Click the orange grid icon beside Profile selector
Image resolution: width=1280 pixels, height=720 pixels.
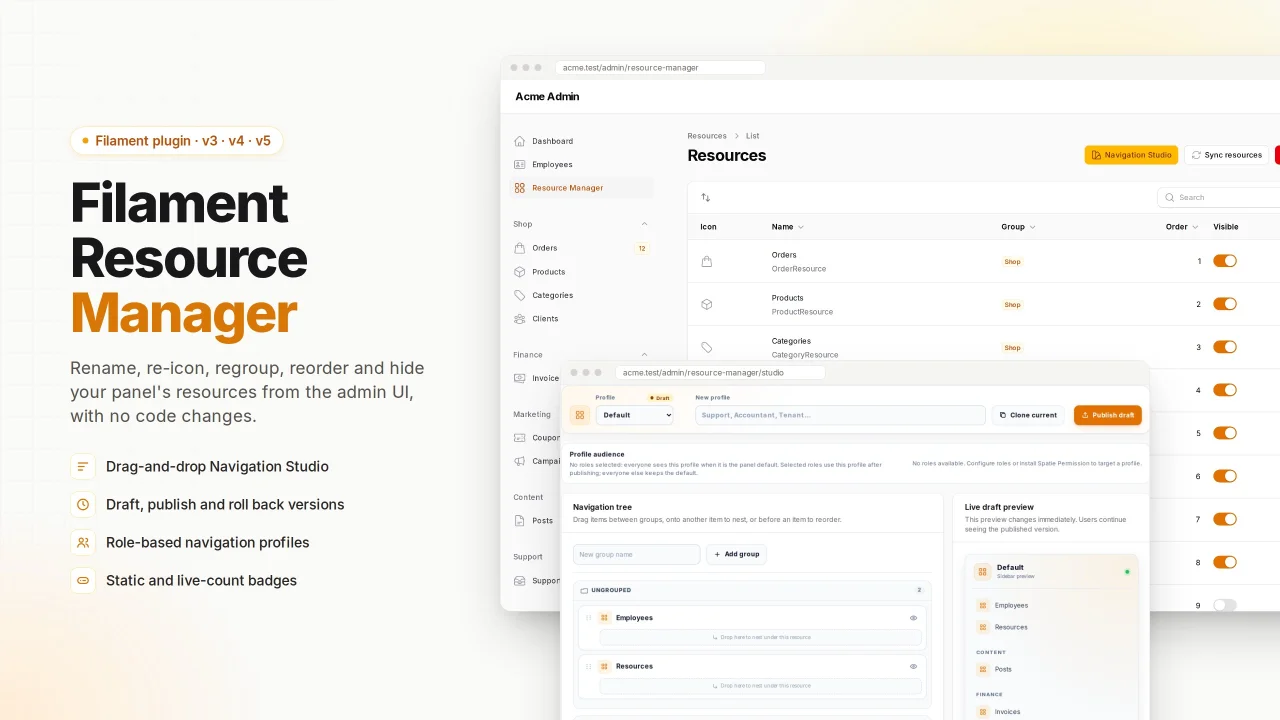point(580,414)
